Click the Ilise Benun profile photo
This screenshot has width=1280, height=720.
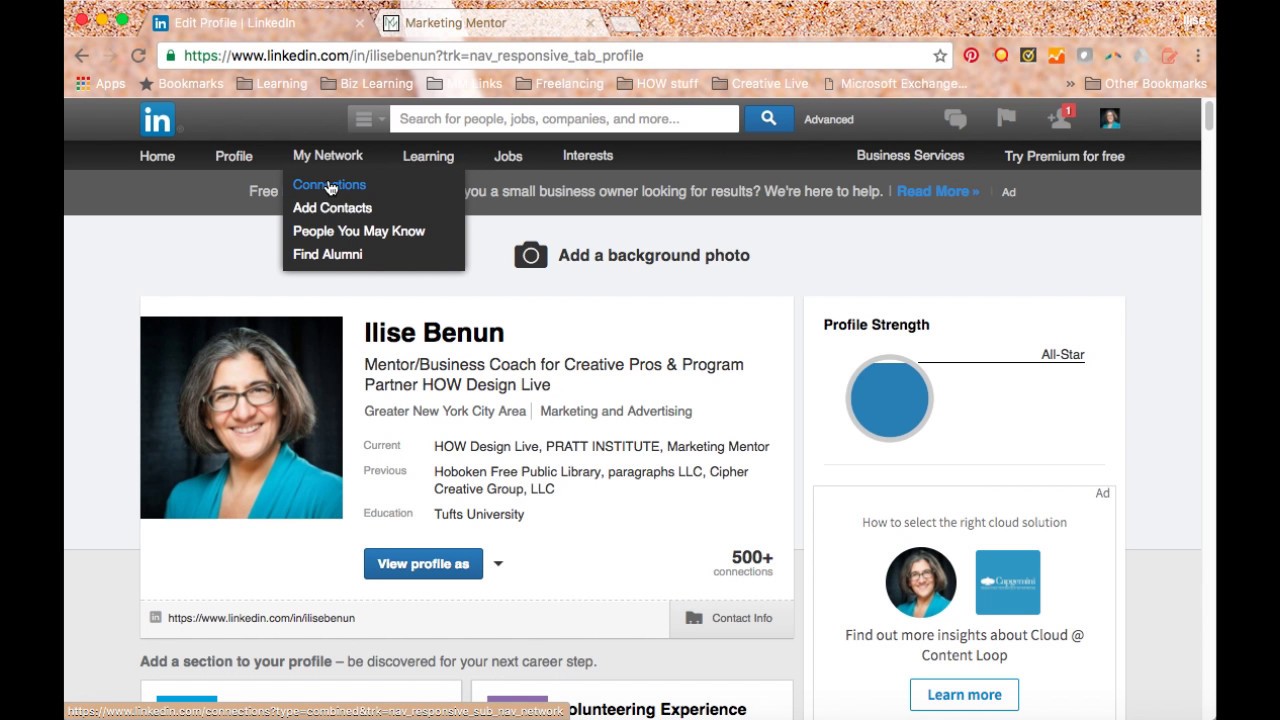coord(241,418)
